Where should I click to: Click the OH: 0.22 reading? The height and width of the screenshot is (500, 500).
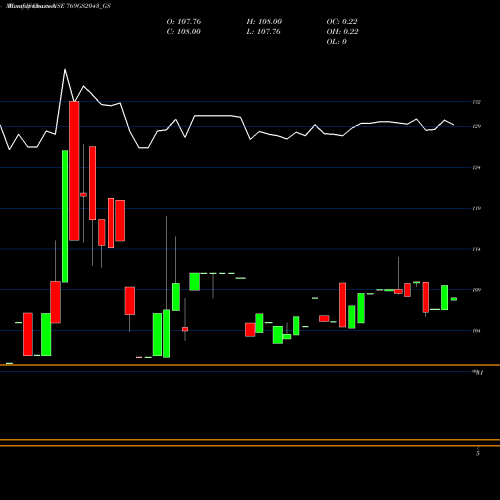pos(343,32)
